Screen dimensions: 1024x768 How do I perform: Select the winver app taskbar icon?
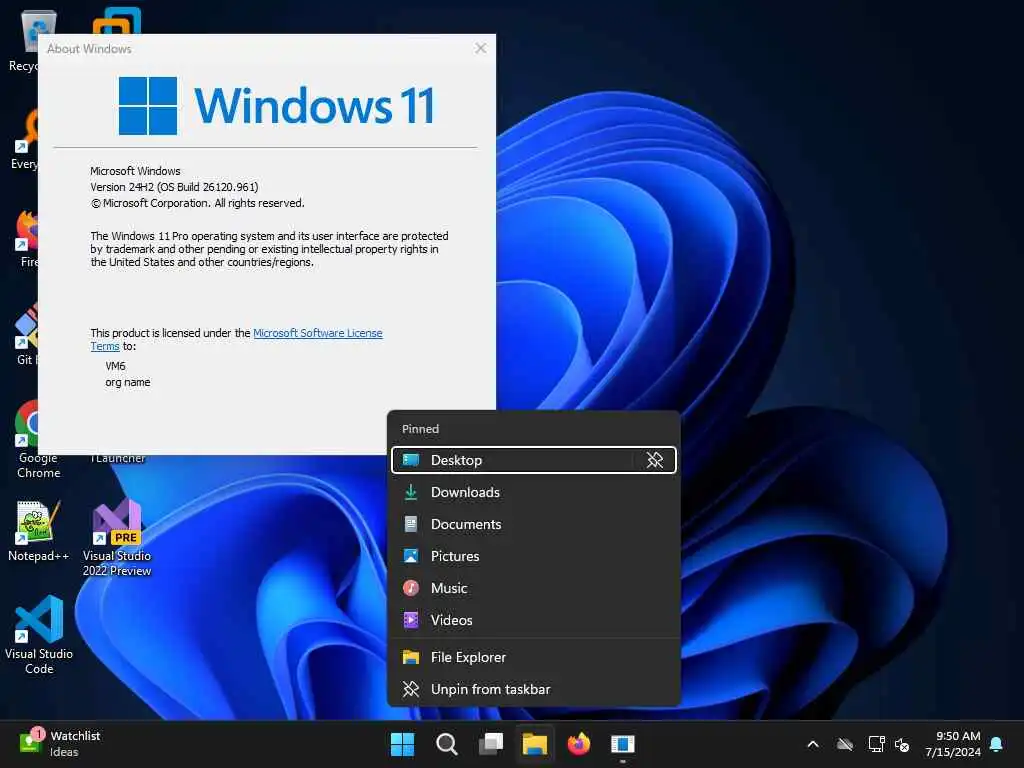click(622, 744)
